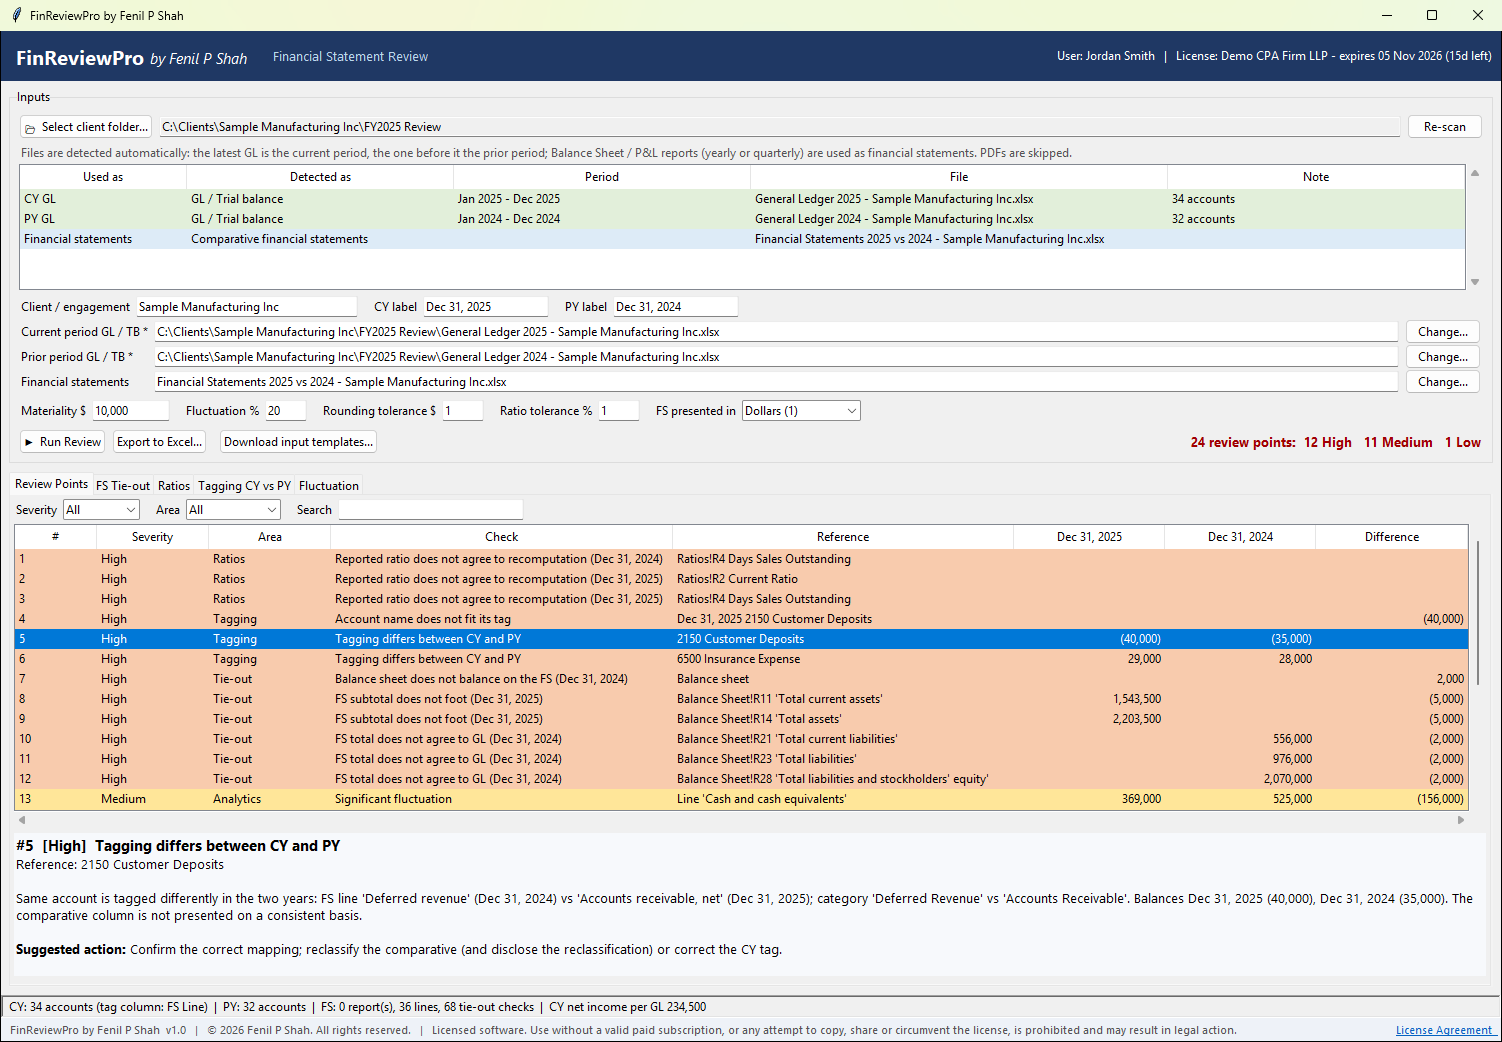This screenshot has width=1502, height=1042.
Task: Click Change for Financial statements
Action: tap(1443, 382)
